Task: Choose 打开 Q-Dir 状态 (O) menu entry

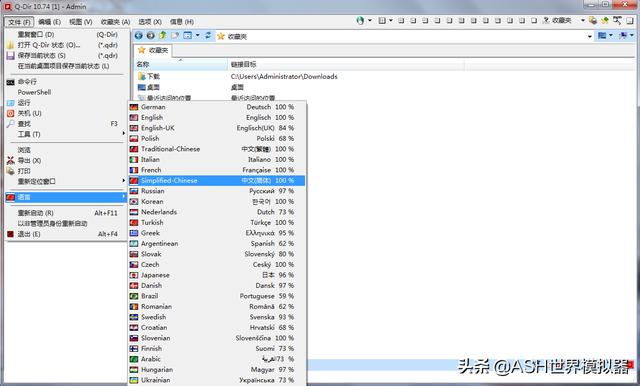Action: (65, 45)
